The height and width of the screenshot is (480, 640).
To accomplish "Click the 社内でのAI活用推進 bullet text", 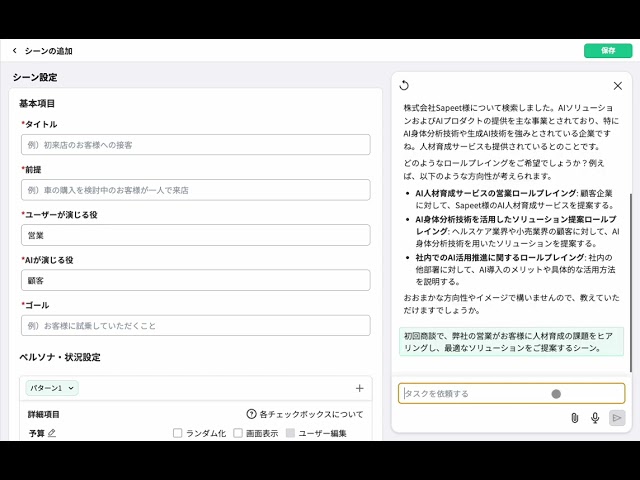I will [516, 269].
